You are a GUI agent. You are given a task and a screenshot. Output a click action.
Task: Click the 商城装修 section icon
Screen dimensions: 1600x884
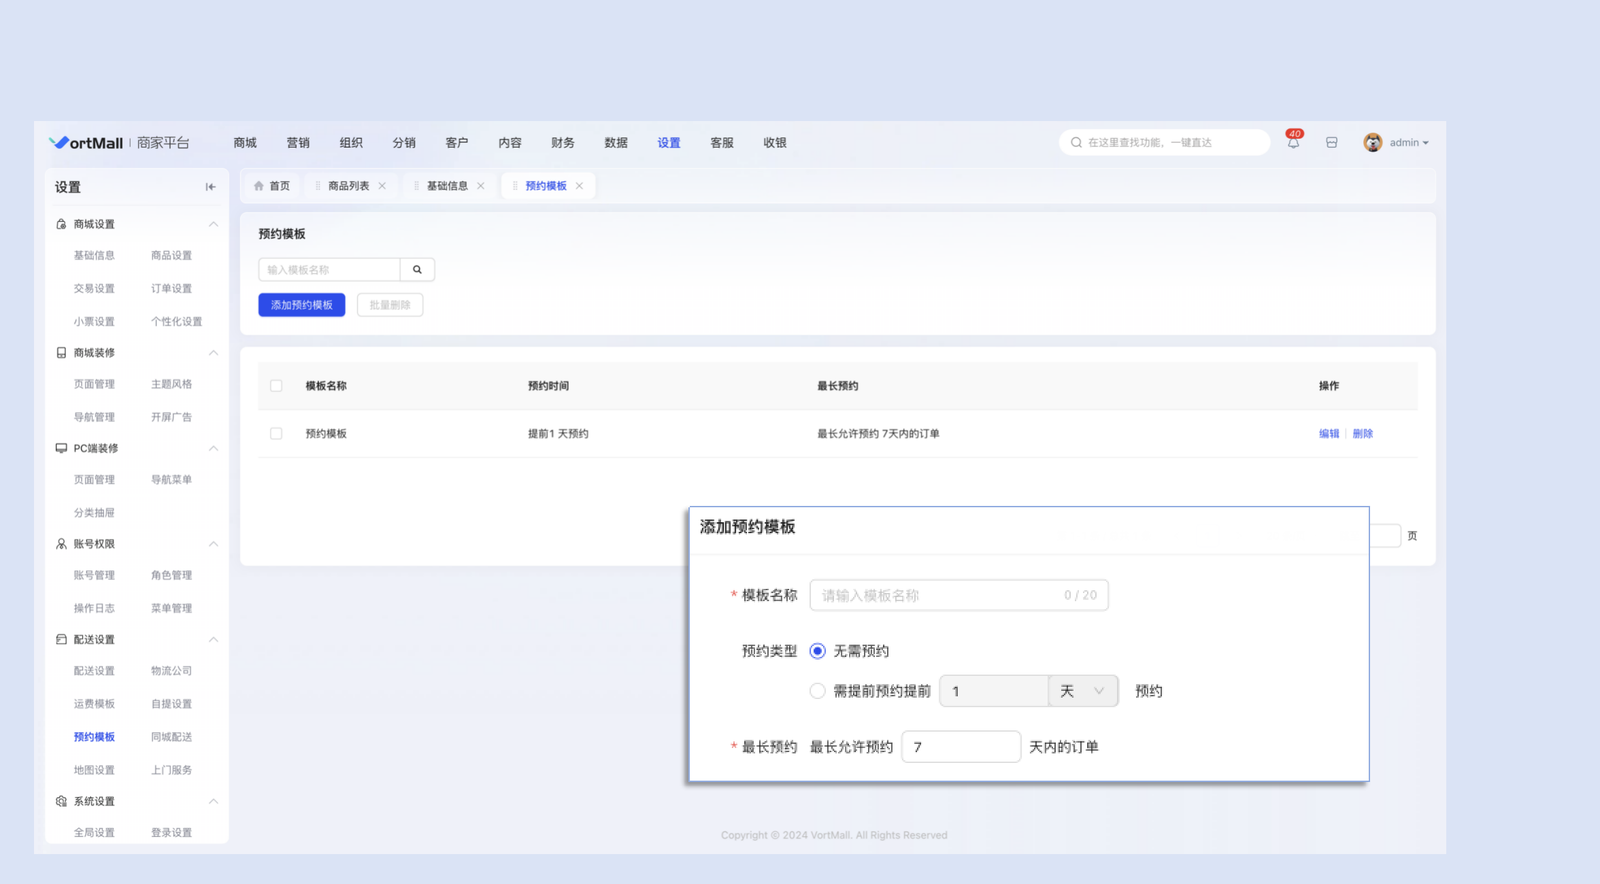[x=61, y=353]
